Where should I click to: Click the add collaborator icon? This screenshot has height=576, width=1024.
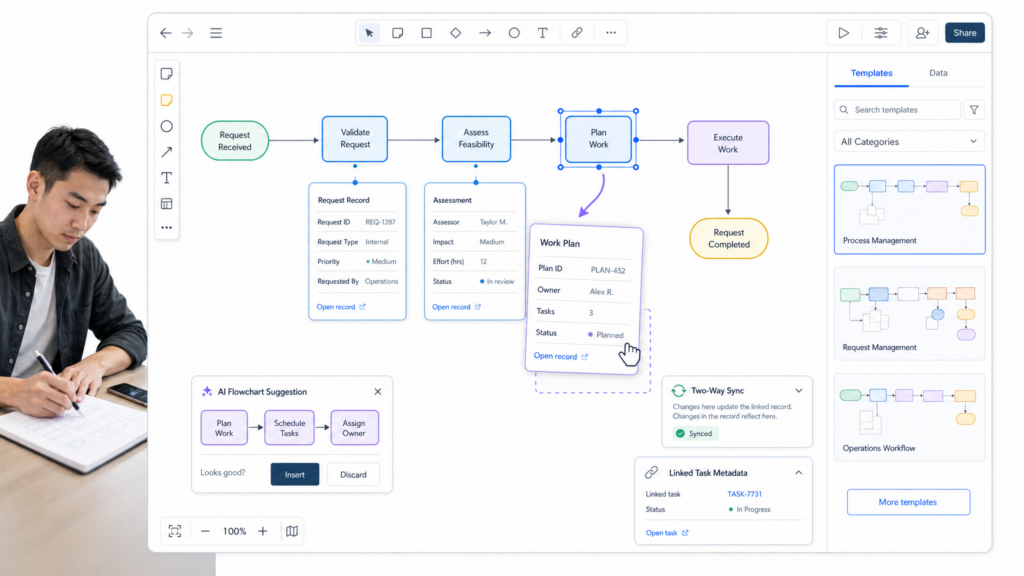pyautogui.click(x=922, y=33)
